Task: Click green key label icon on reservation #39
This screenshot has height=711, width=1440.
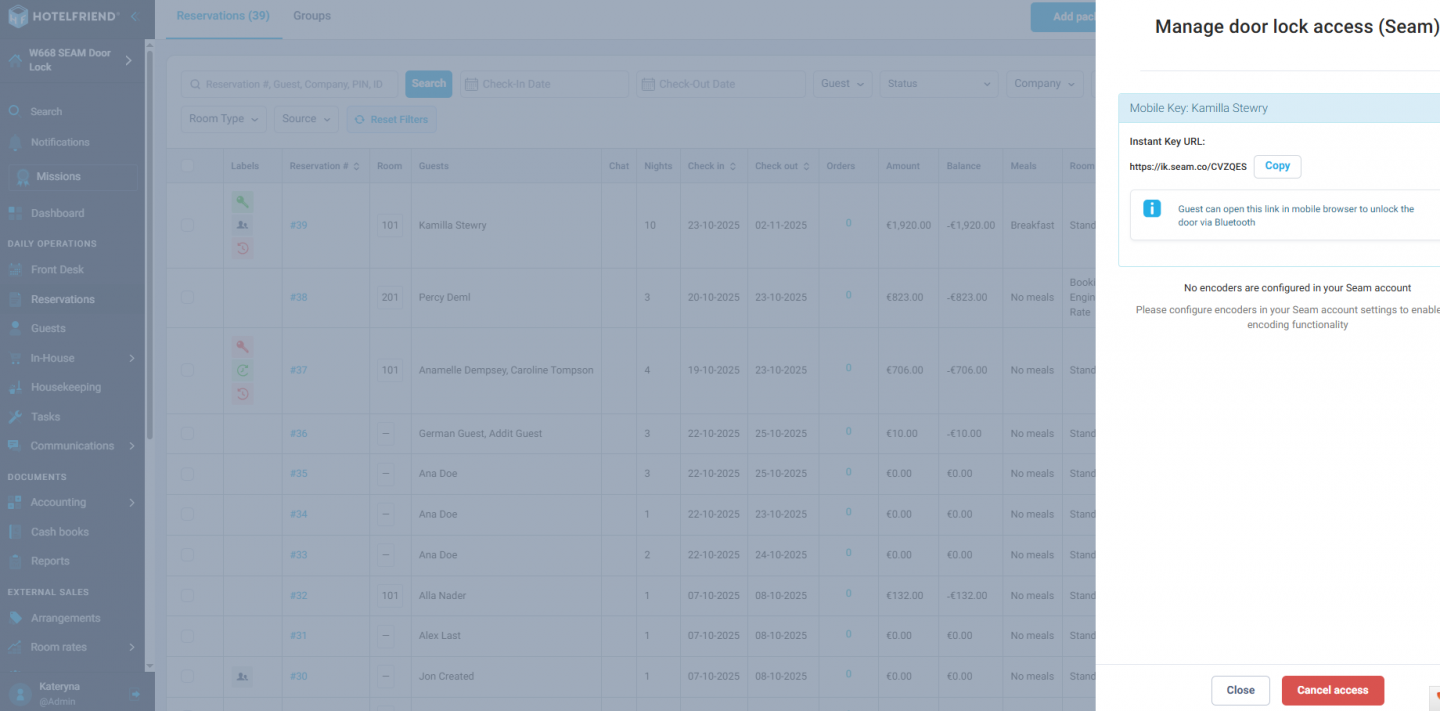Action: coord(242,201)
